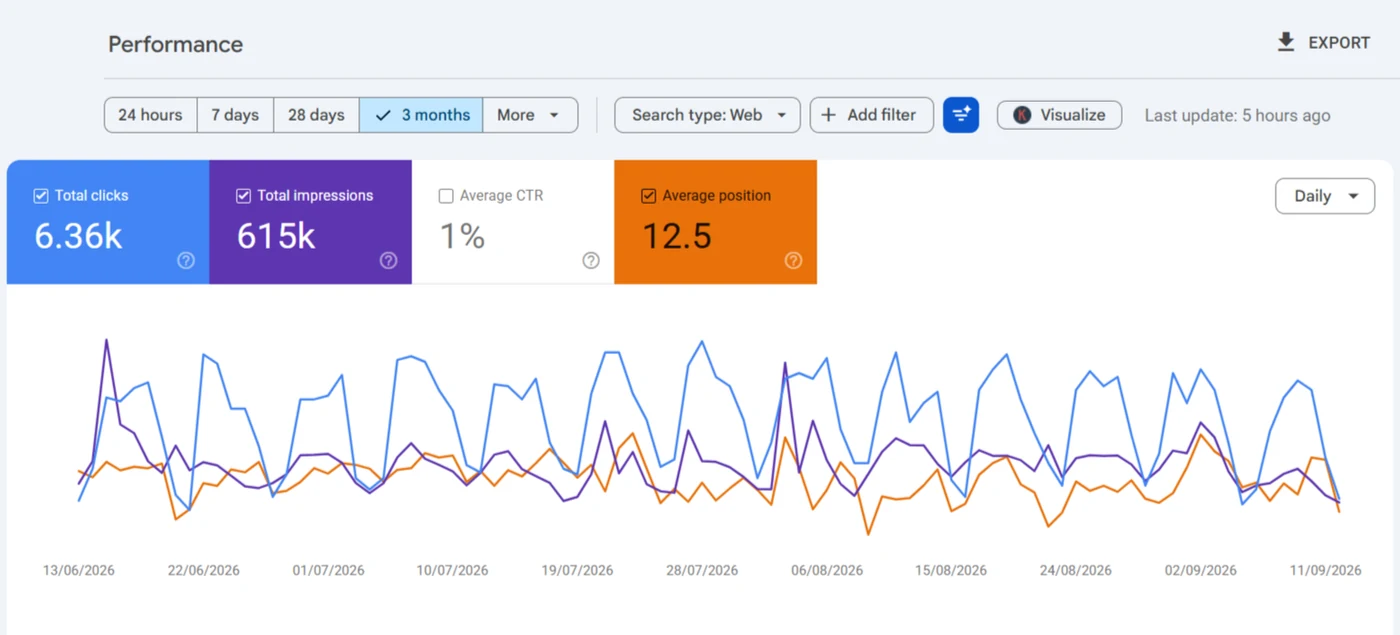
Task: Enable the Average CTR checkbox
Action: click(446, 196)
